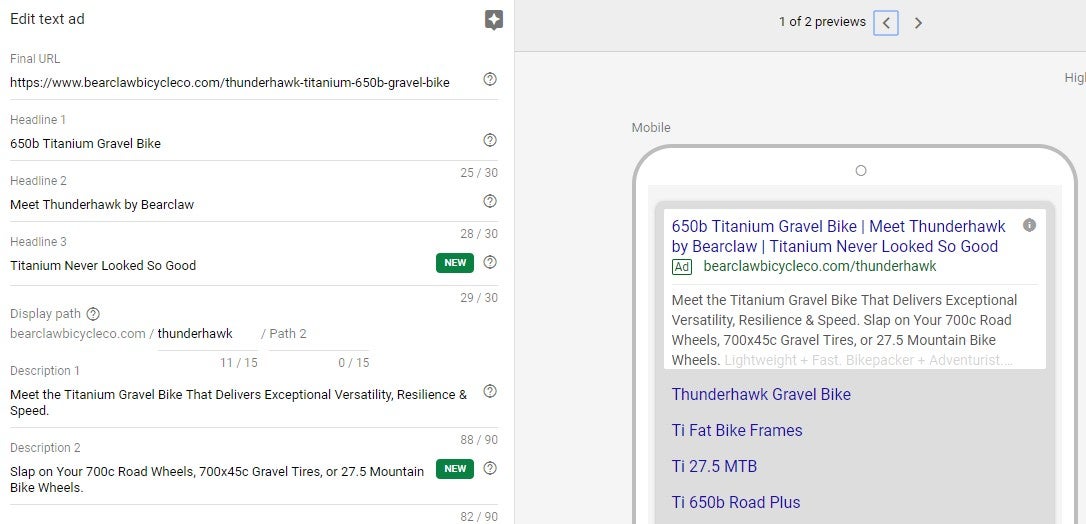Go to the next ad preview
Viewport: 1086px width, 524px height.
pos(918,23)
